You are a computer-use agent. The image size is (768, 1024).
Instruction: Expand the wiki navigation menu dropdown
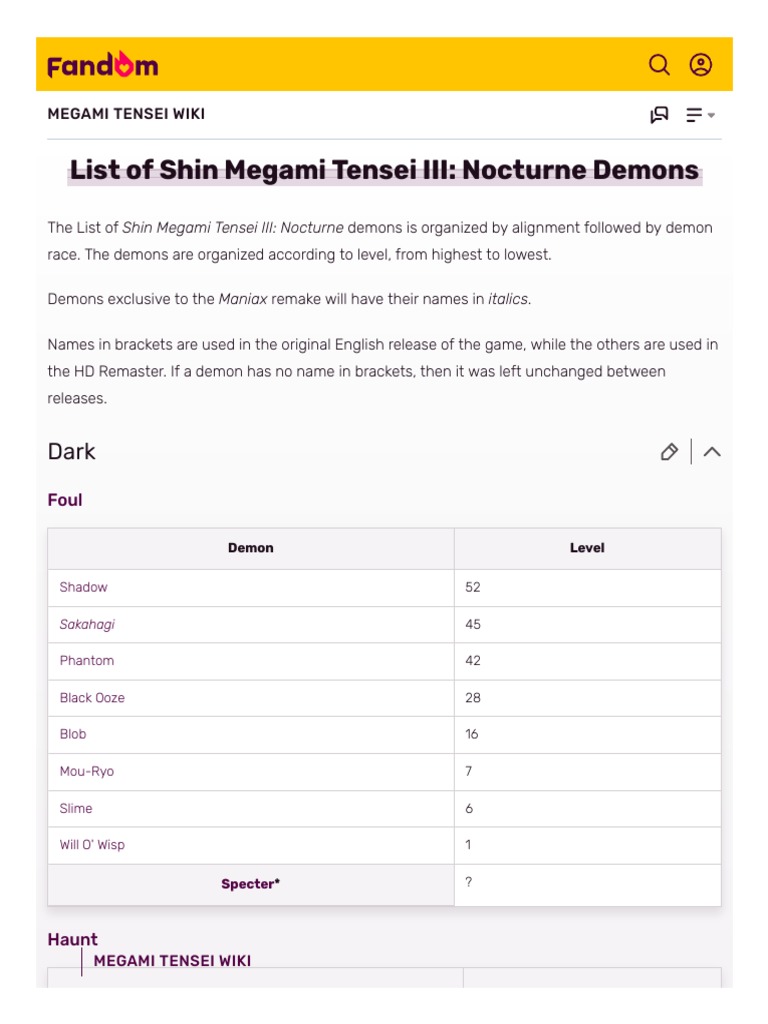tap(700, 115)
